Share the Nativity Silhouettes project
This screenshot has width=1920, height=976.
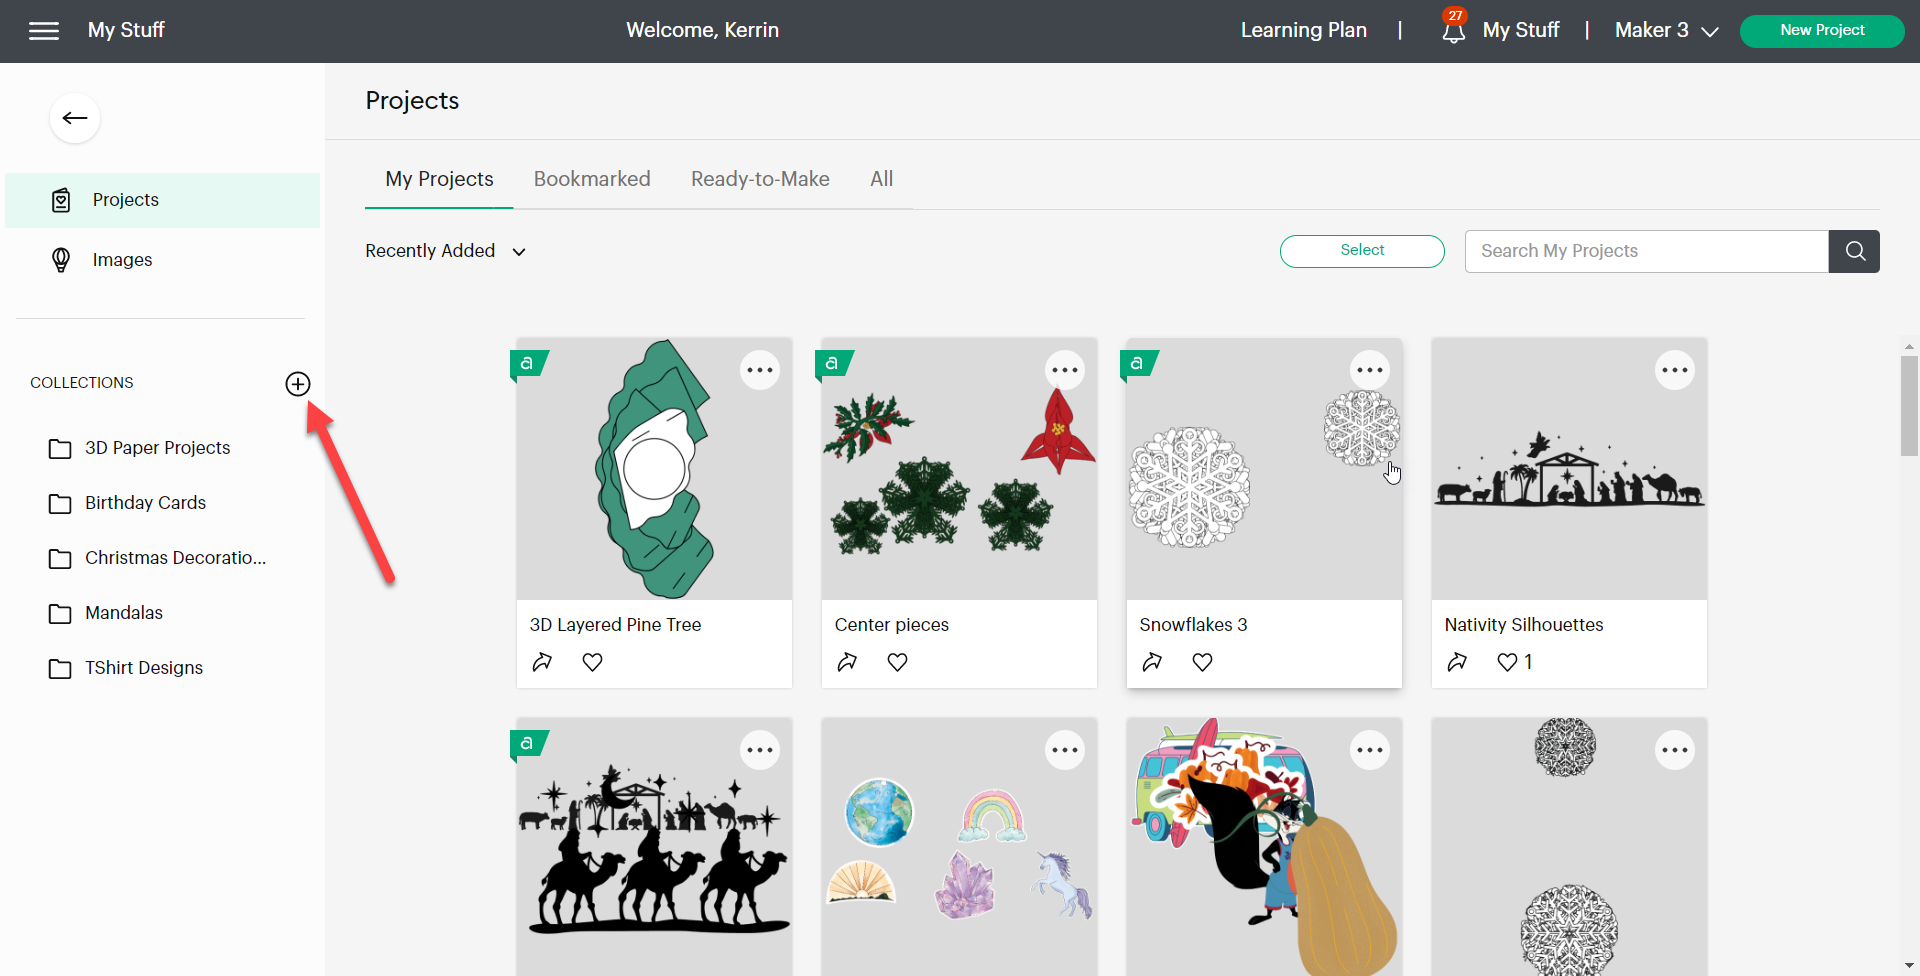pos(1457,662)
